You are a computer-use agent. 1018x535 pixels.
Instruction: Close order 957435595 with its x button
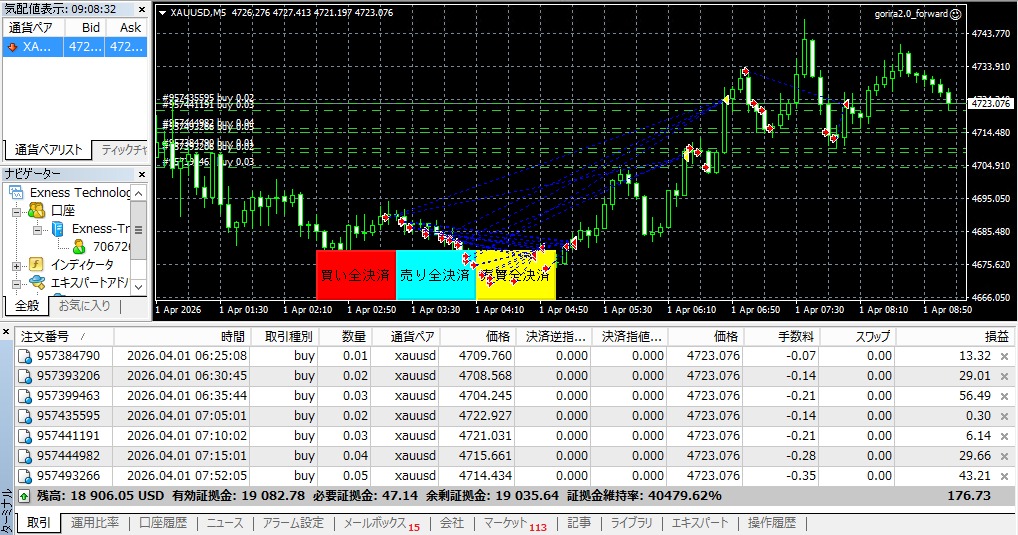pyautogui.click(x=1004, y=416)
